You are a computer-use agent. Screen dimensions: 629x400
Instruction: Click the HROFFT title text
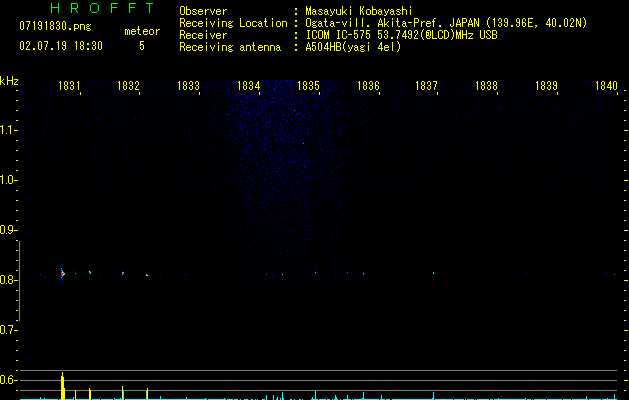click(103, 8)
